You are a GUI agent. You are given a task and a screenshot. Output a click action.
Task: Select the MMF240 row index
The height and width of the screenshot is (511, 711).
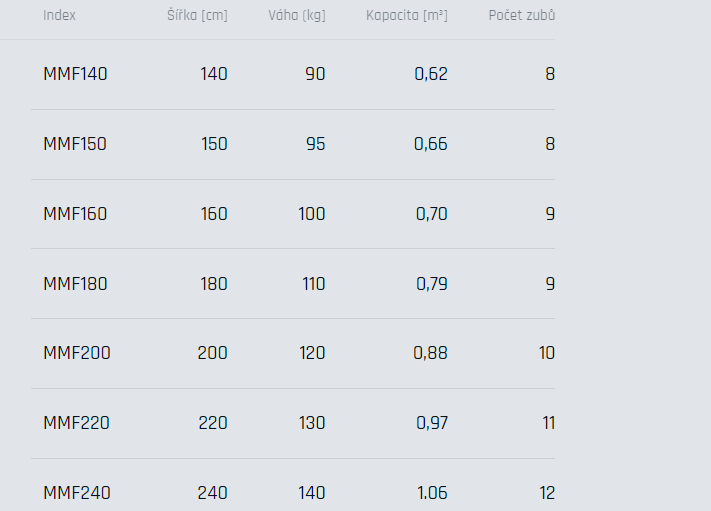point(77,493)
